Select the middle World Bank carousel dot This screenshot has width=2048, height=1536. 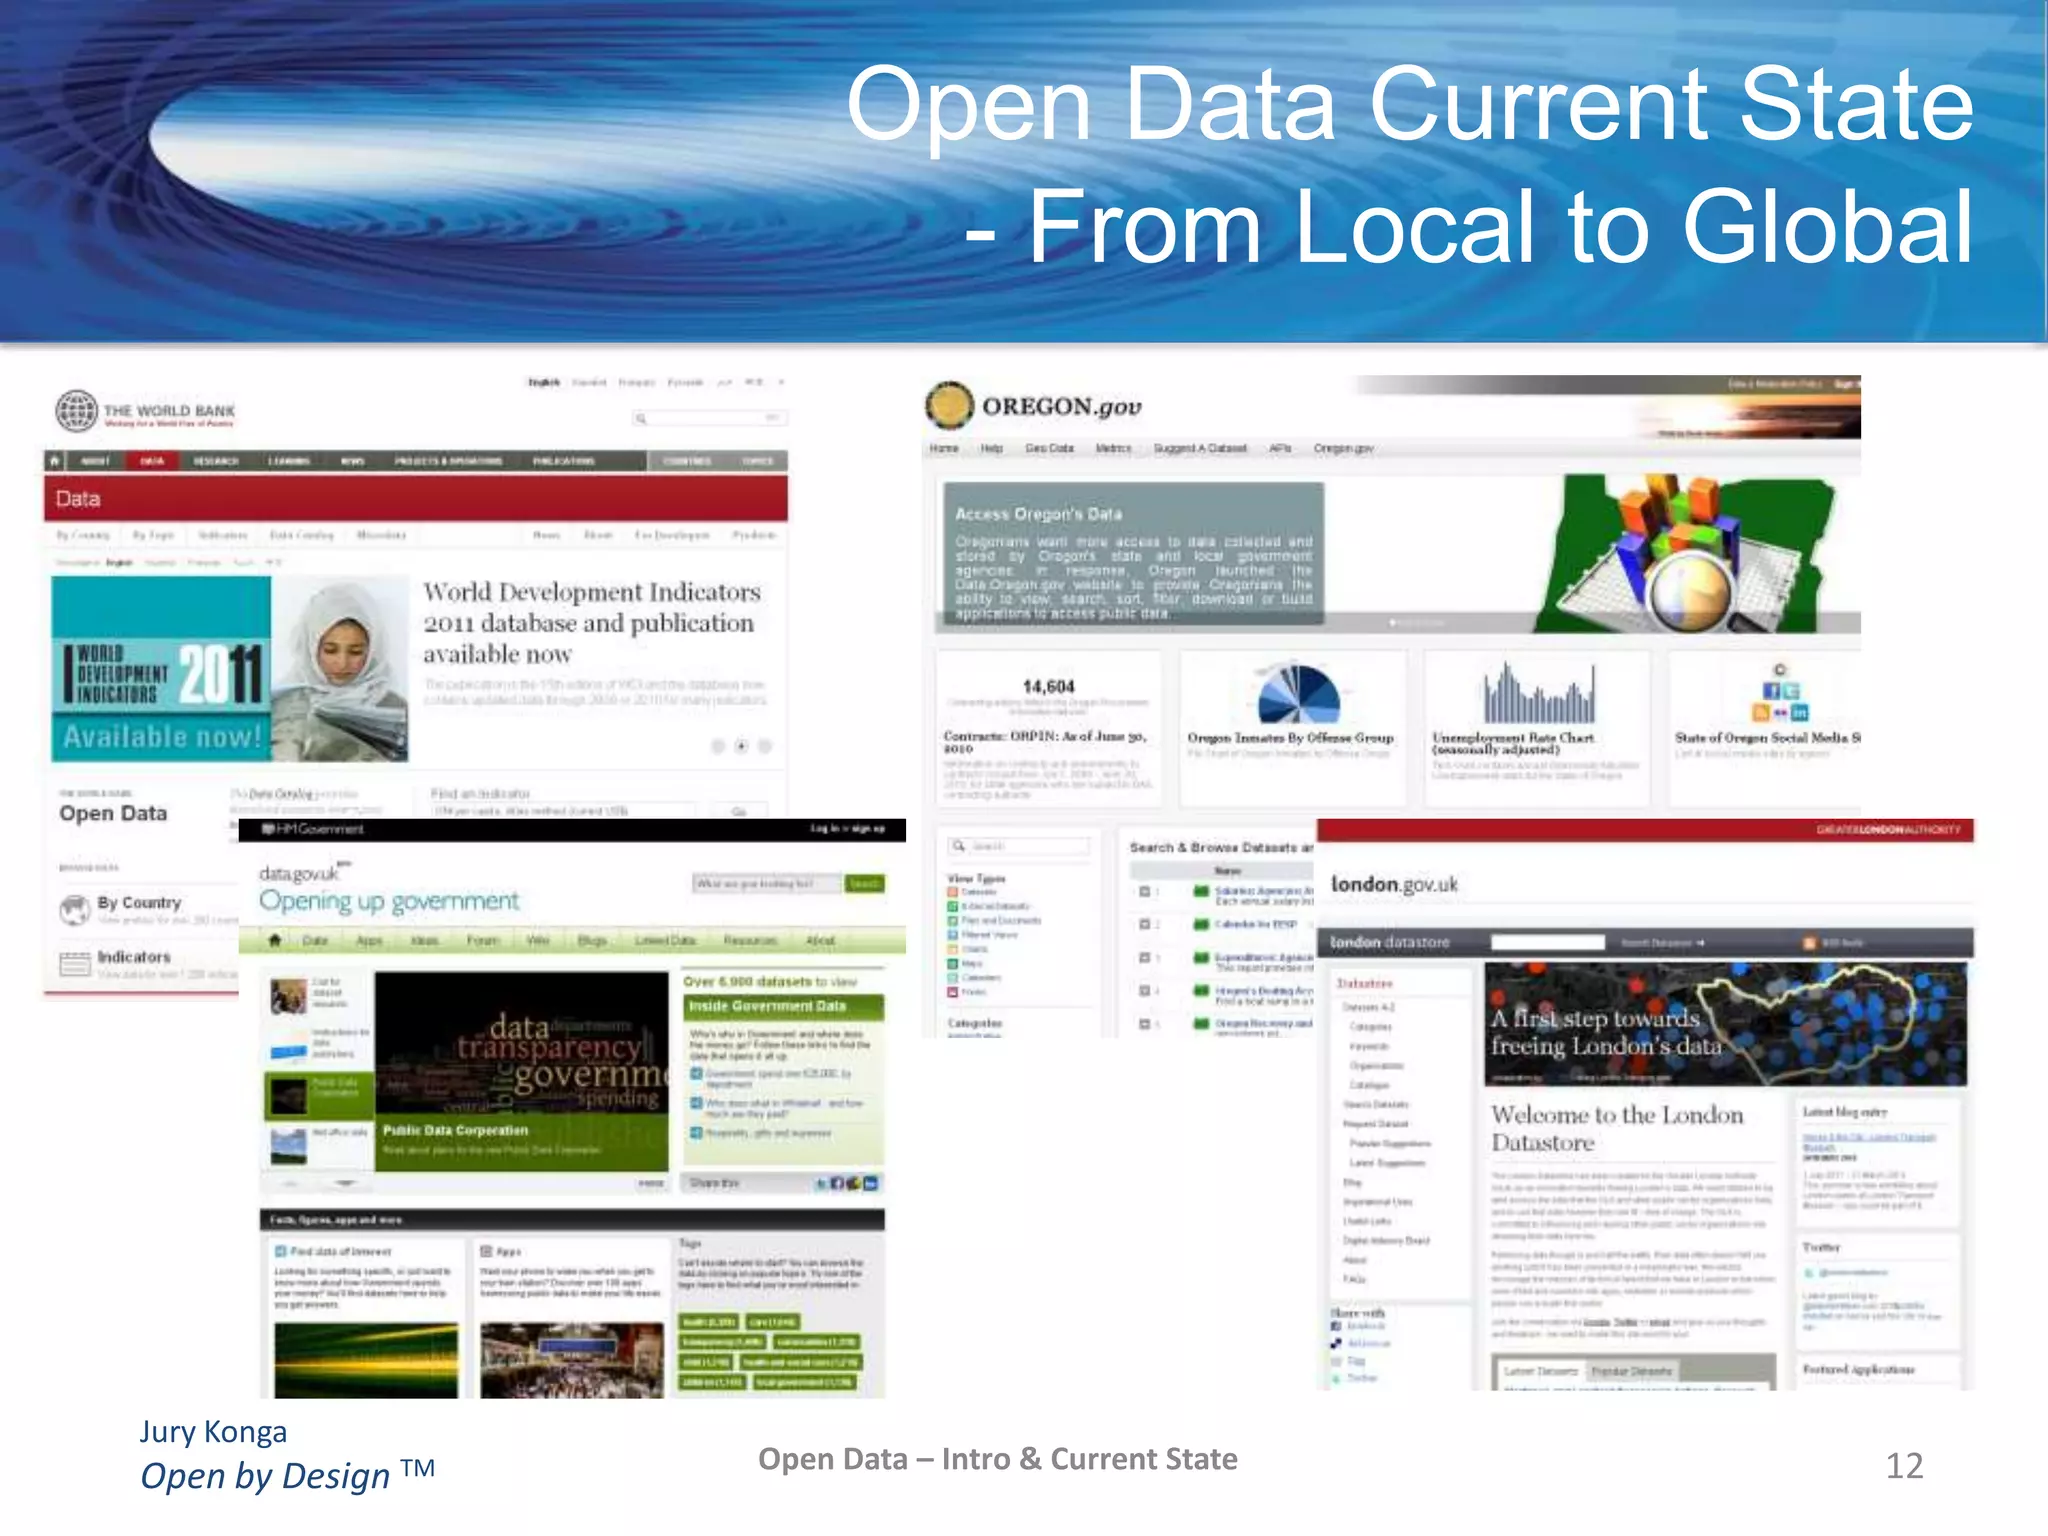click(741, 746)
